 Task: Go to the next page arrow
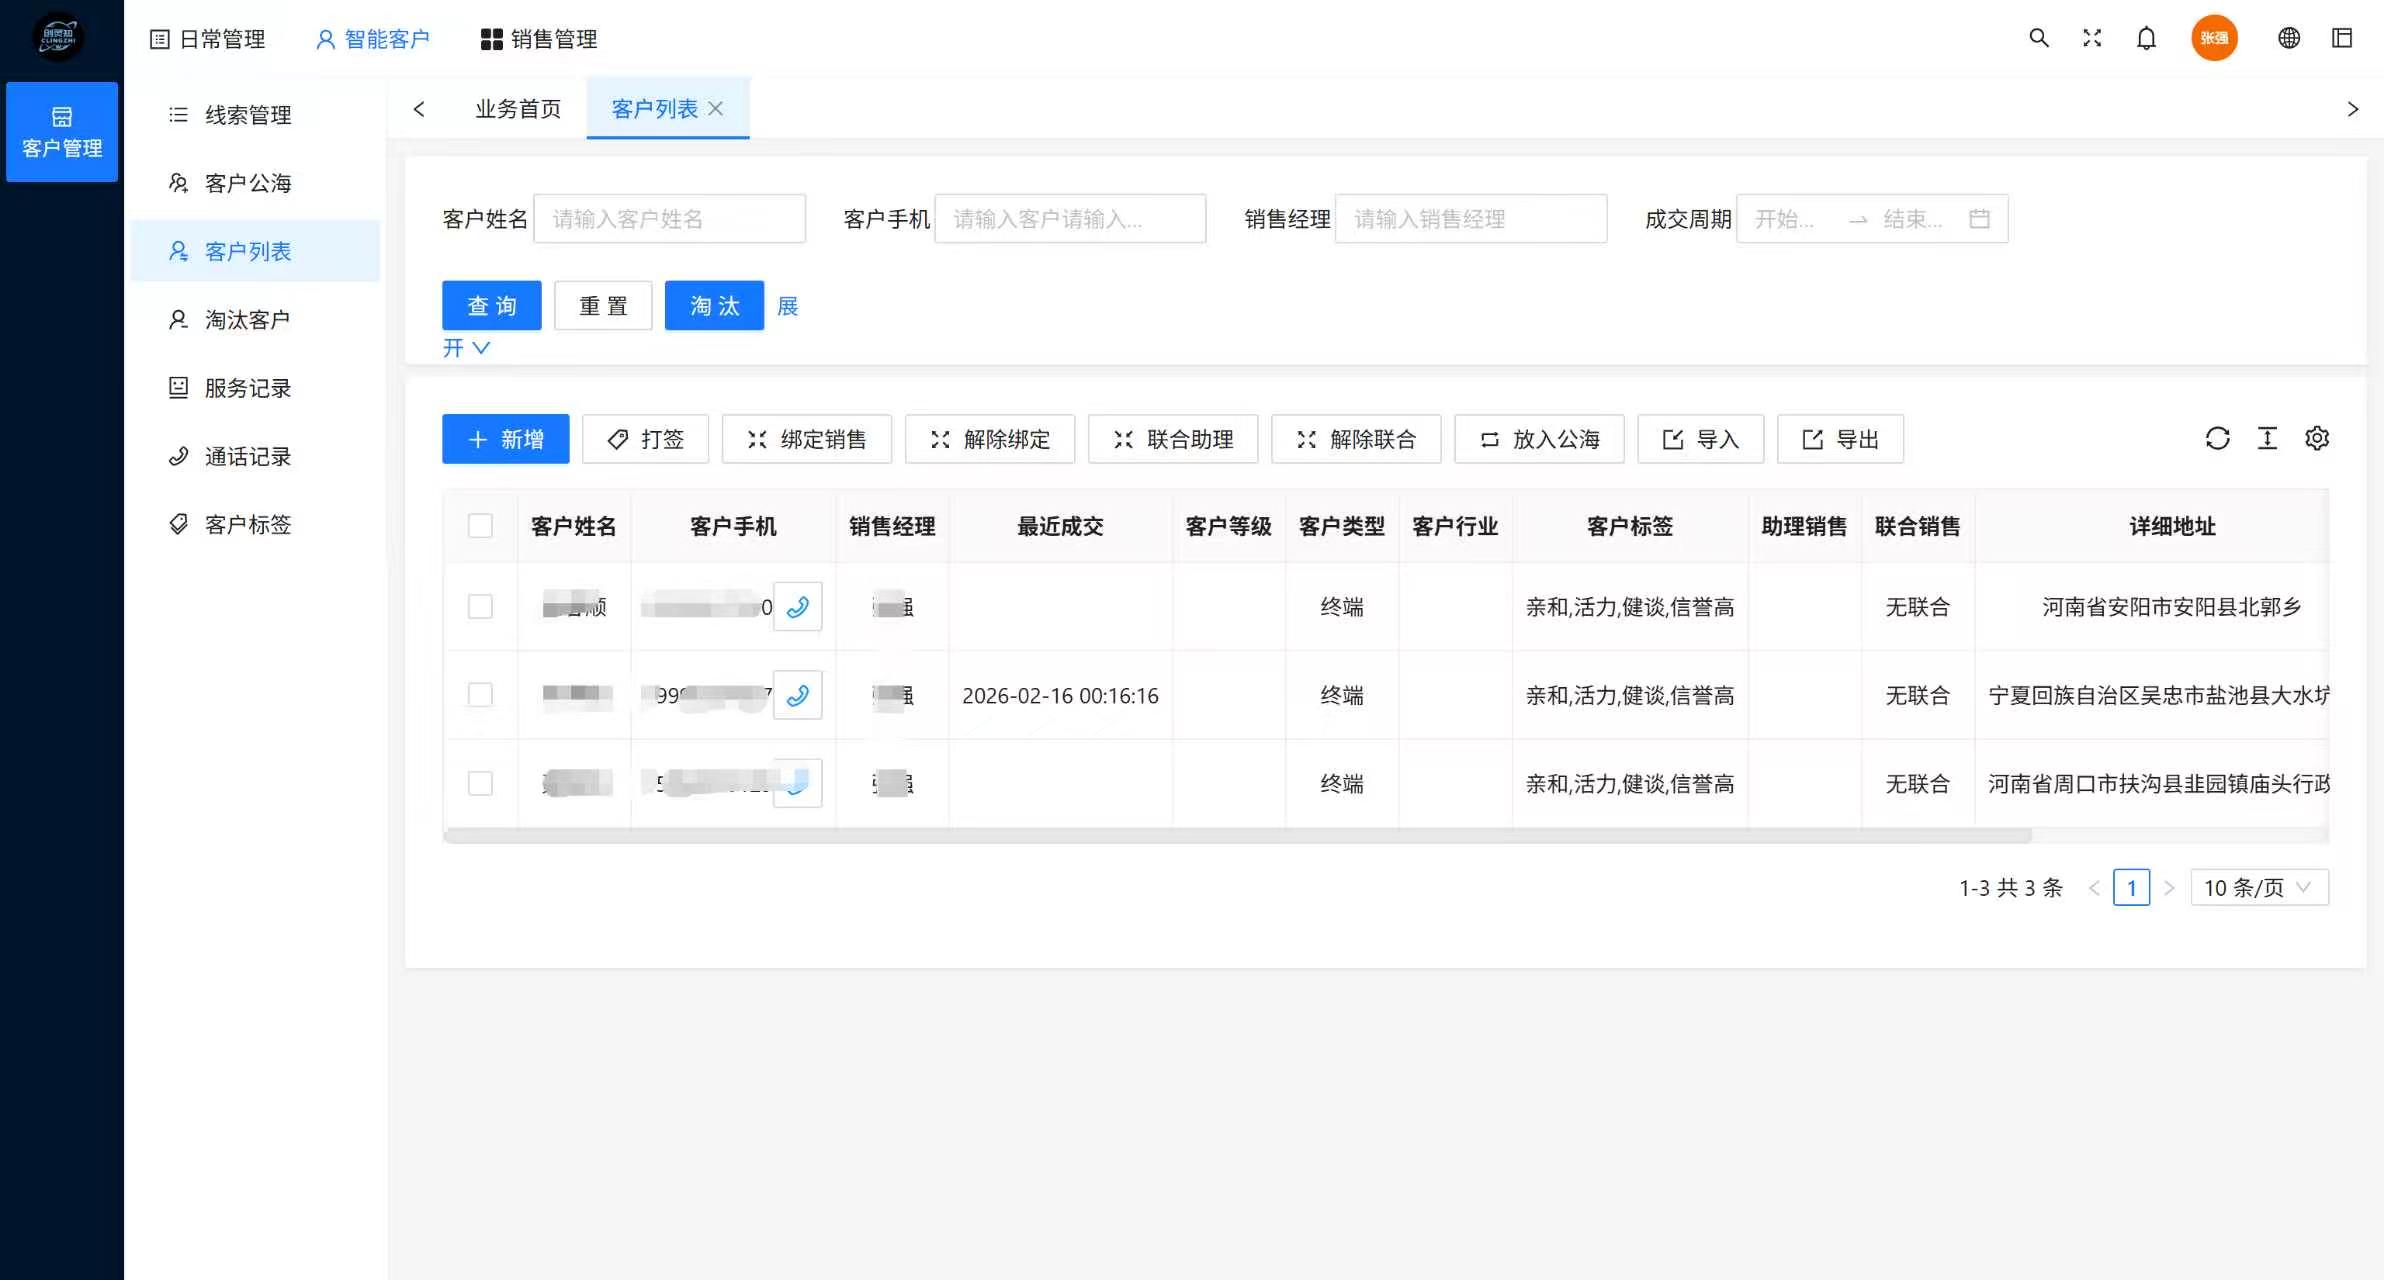point(2169,888)
